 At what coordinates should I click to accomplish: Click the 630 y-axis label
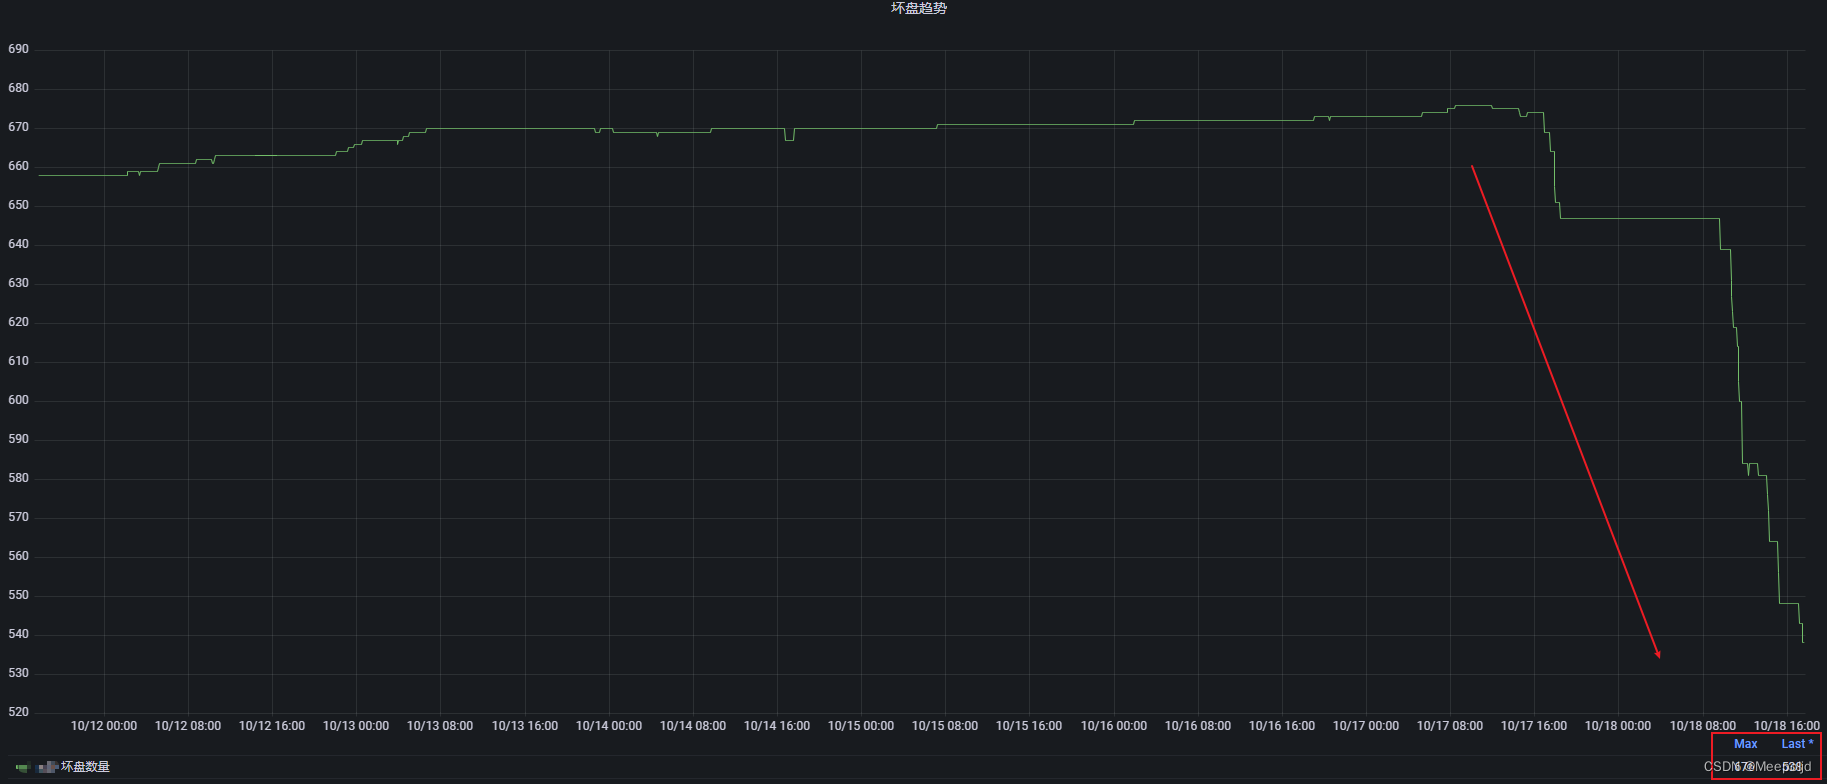18,283
